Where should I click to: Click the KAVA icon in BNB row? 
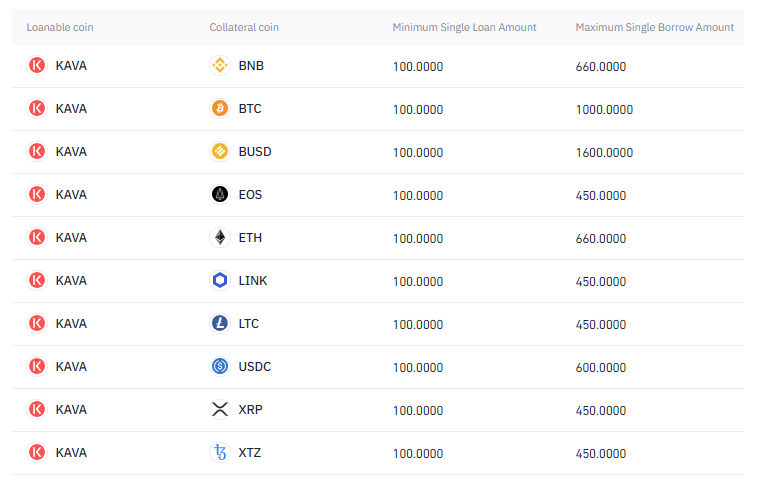tap(37, 65)
